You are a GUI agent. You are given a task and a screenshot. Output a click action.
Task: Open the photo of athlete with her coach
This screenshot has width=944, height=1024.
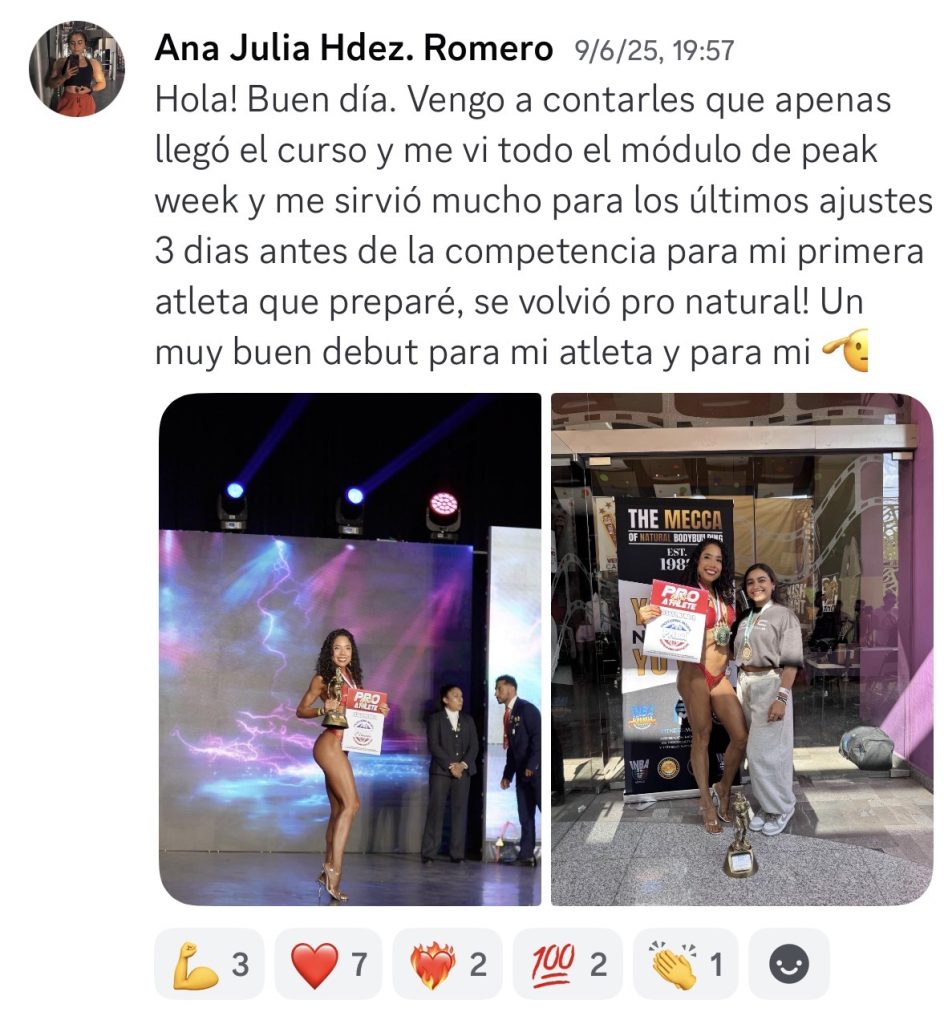(x=742, y=649)
